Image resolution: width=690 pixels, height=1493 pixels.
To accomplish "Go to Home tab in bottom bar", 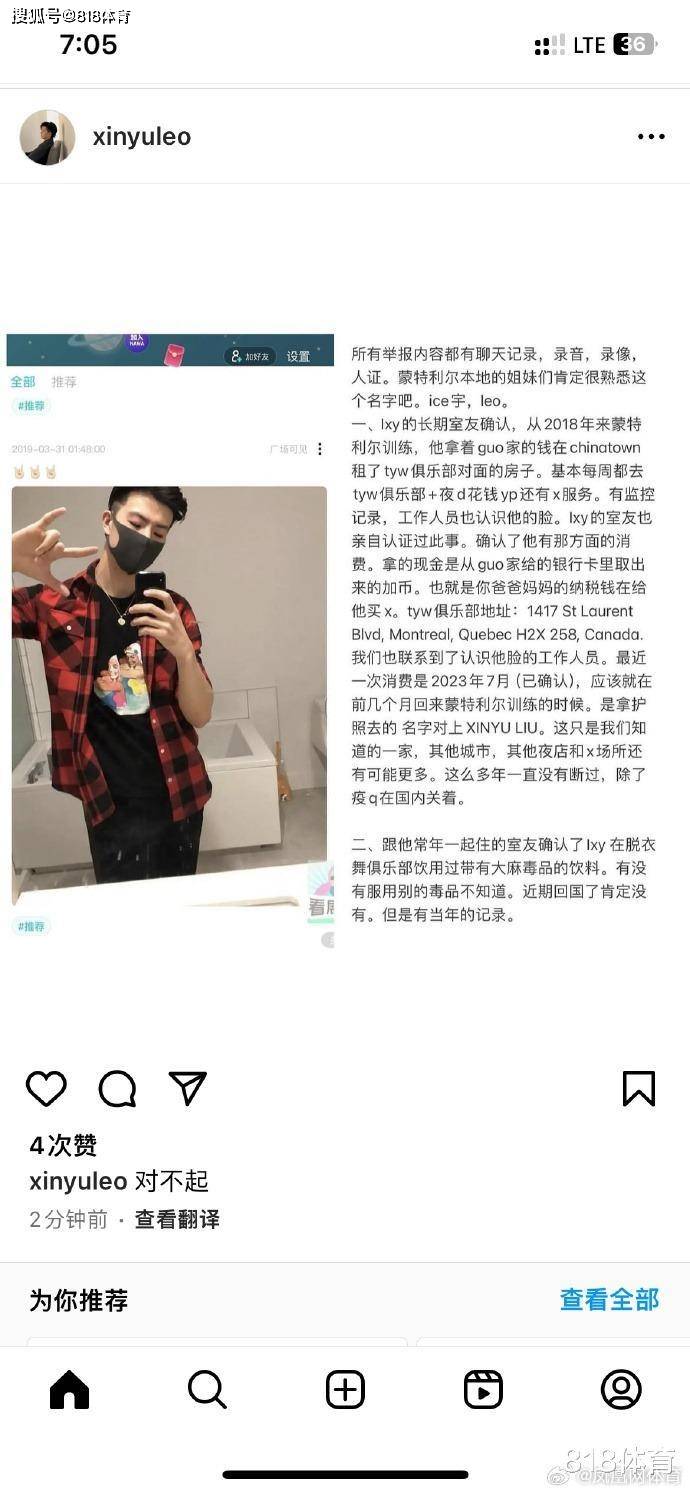I will 69,1390.
